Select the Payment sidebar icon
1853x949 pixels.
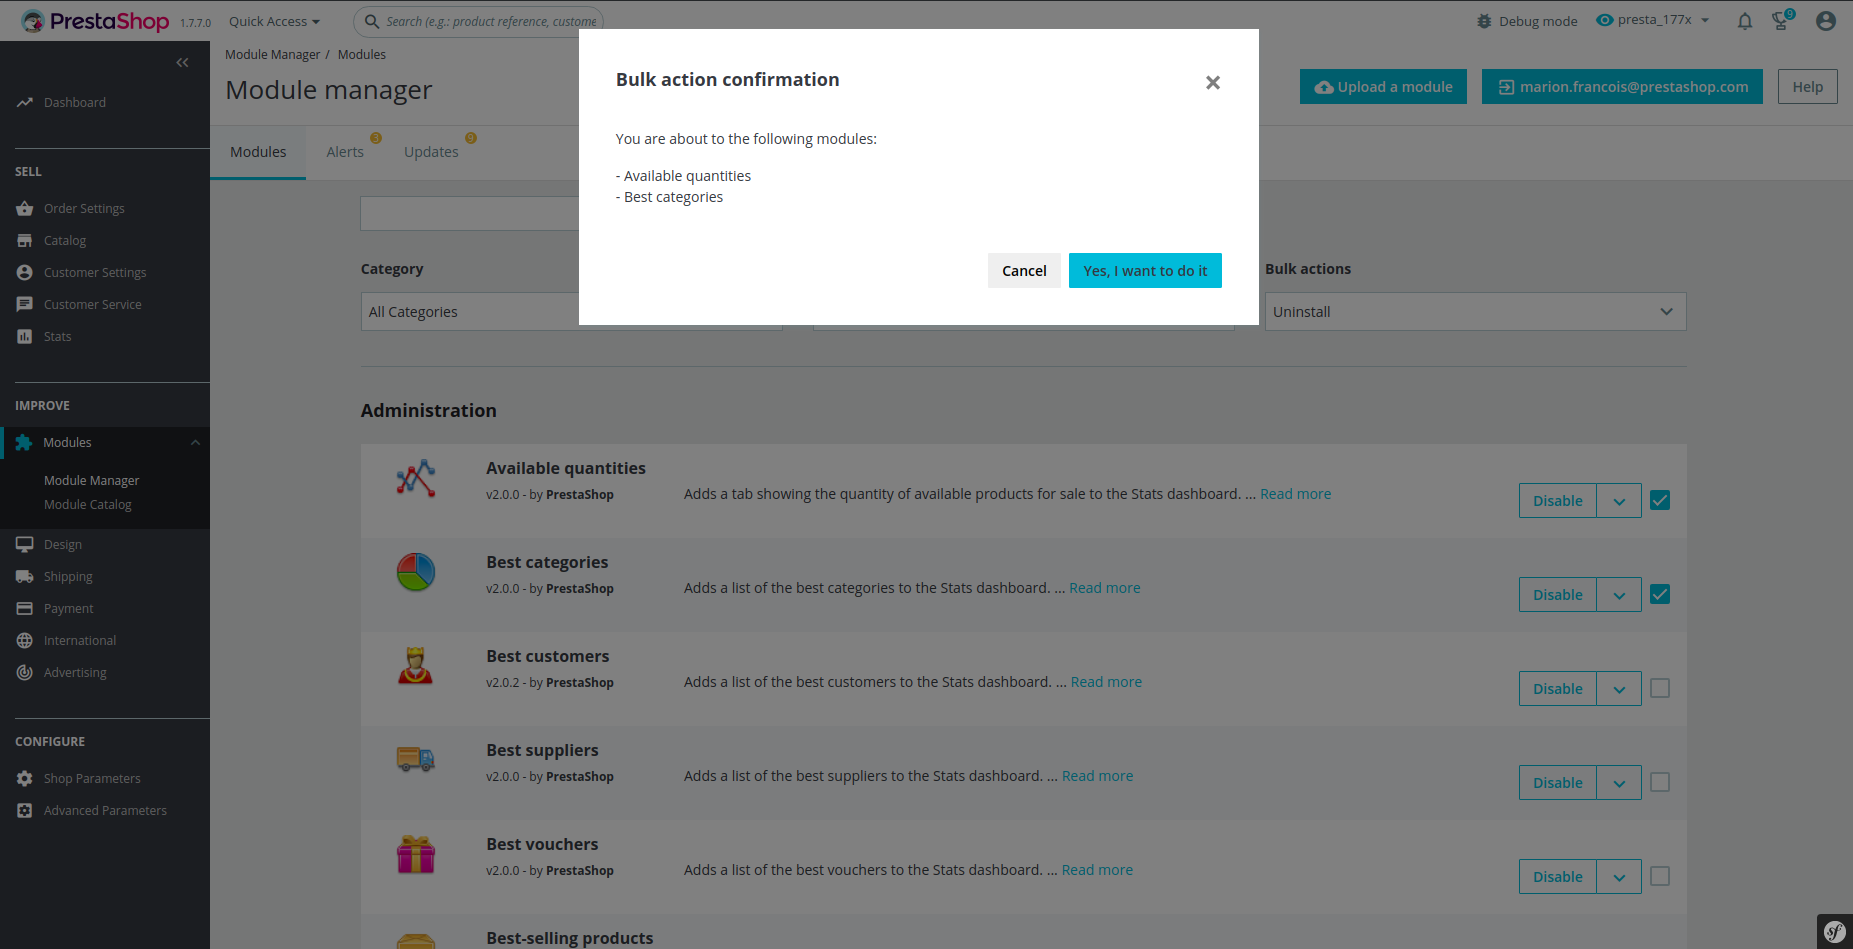(25, 608)
